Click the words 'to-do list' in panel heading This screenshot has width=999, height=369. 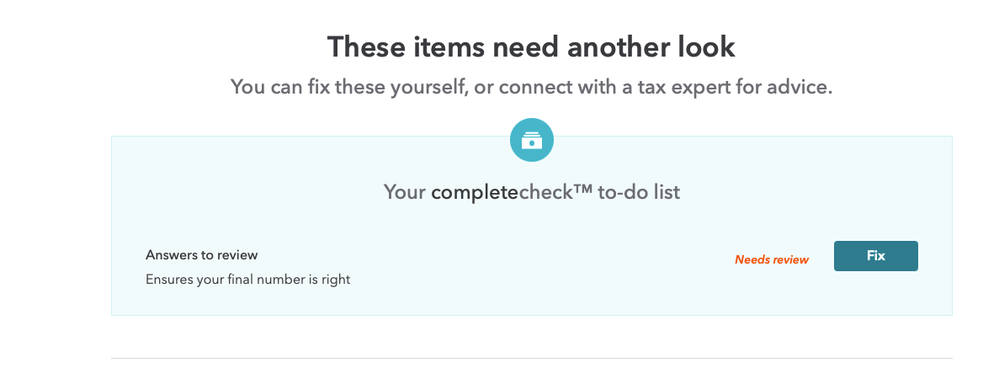[639, 192]
